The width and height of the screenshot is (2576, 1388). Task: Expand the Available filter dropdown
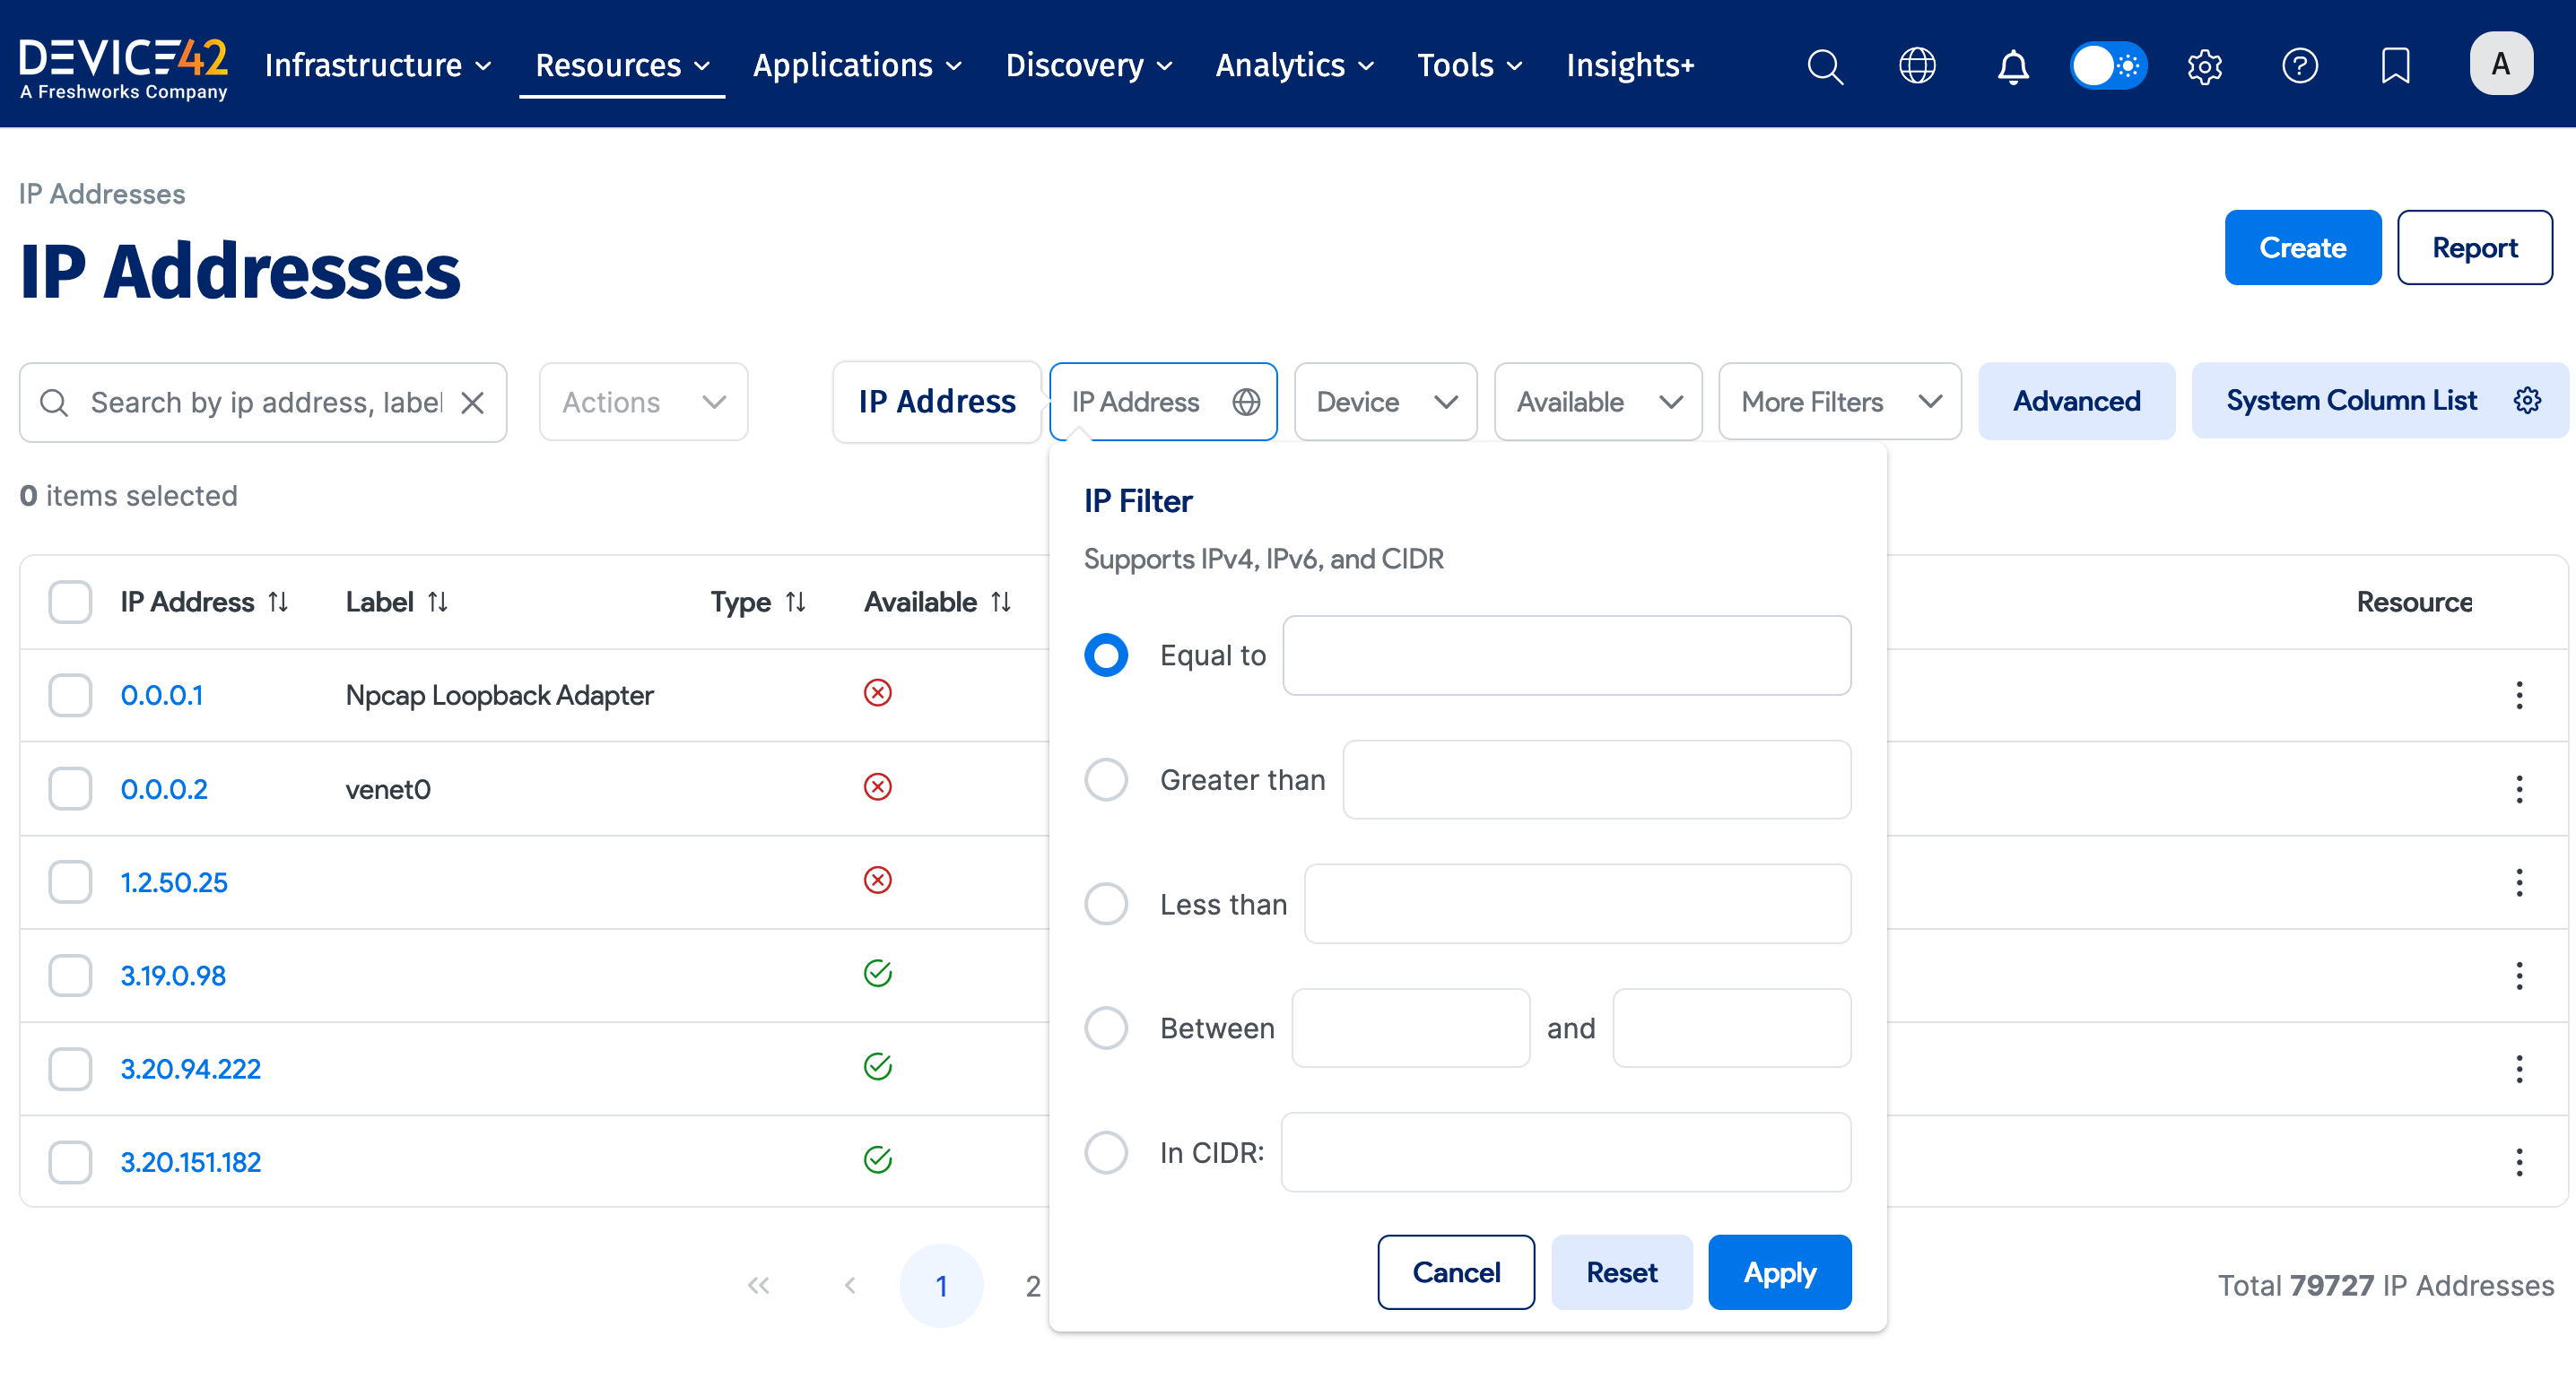pyautogui.click(x=1597, y=402)
